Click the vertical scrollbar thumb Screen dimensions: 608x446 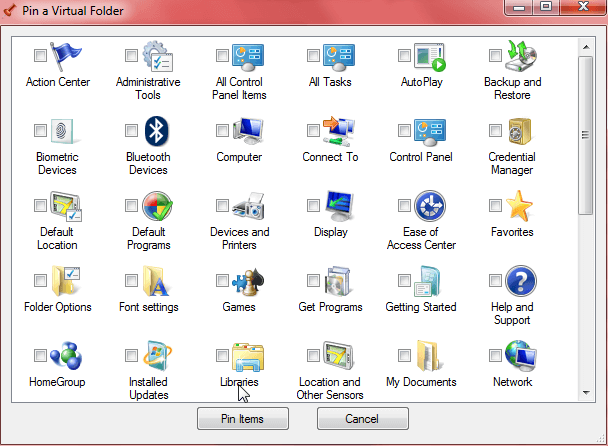(586, 135)
